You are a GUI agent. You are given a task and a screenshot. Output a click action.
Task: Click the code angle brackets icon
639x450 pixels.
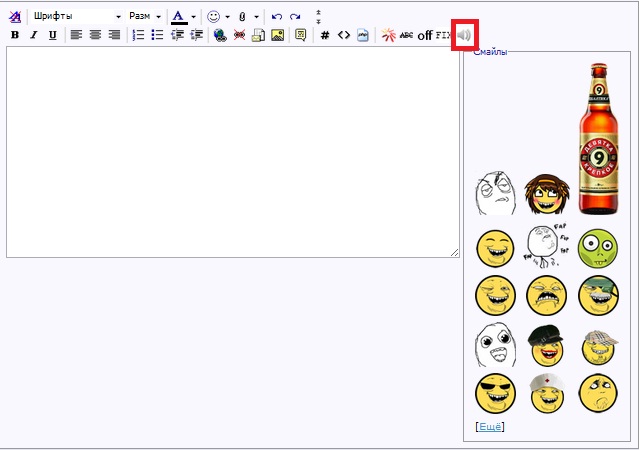point(343,35)
